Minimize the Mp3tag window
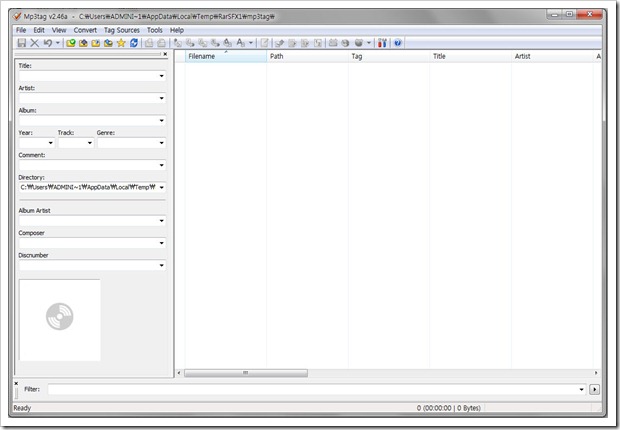This screenshot has height=430, width=620. pyautogui.click(x=555, y=15)
